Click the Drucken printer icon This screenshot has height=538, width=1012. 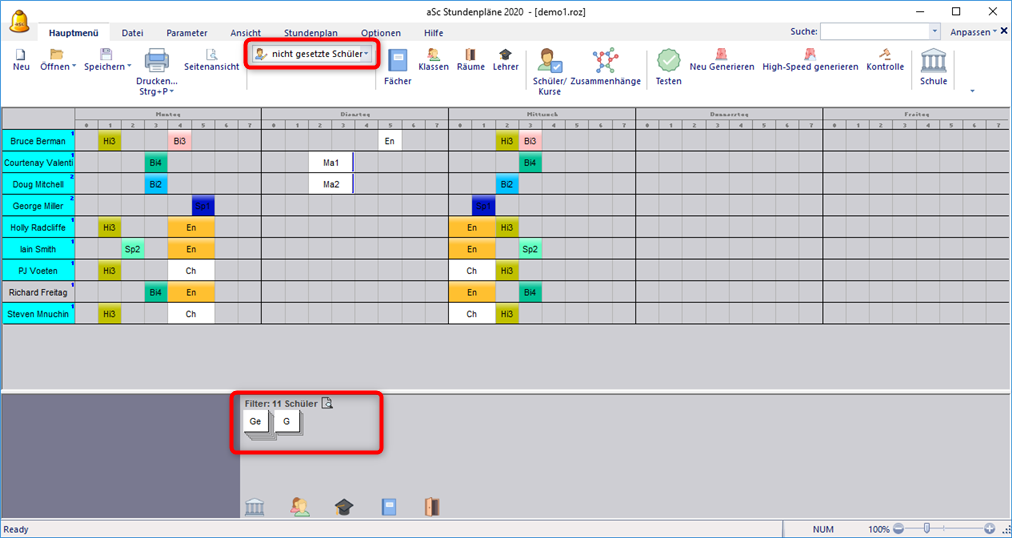pyautogui.click(x=156, y=61)
